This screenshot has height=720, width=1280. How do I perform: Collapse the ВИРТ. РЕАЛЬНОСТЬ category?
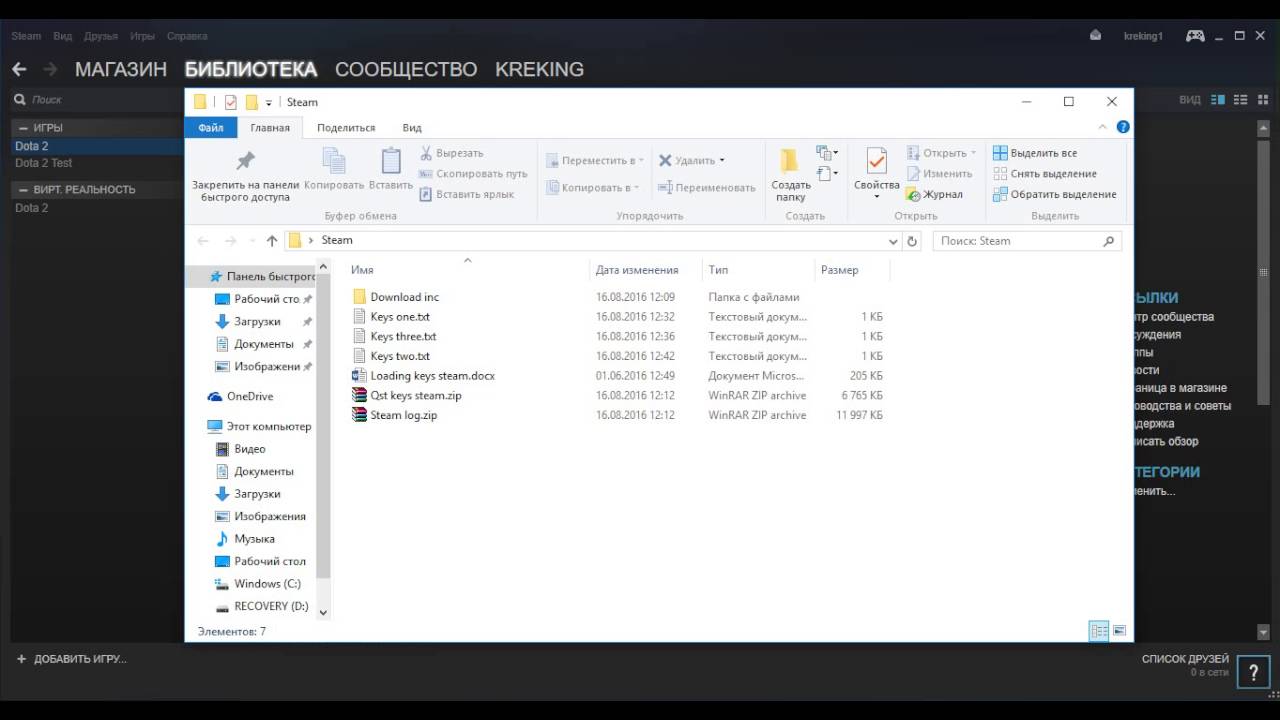tap(23, 189)
